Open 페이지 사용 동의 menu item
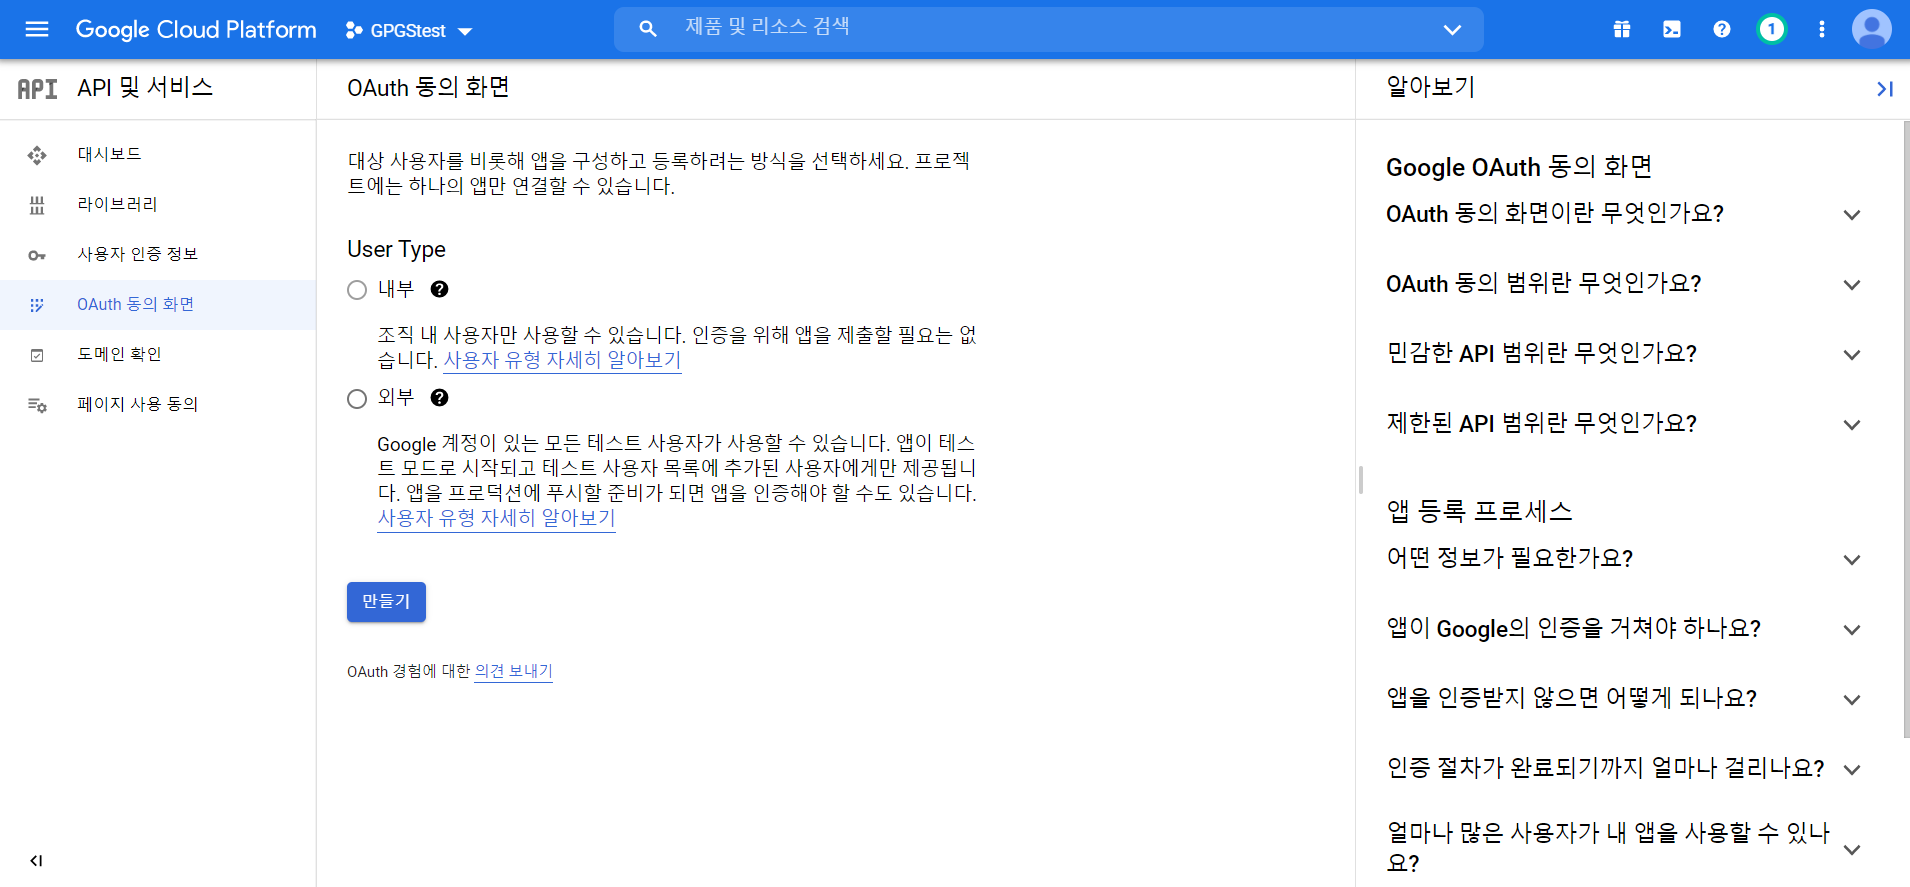 click(x=158, y=405)
